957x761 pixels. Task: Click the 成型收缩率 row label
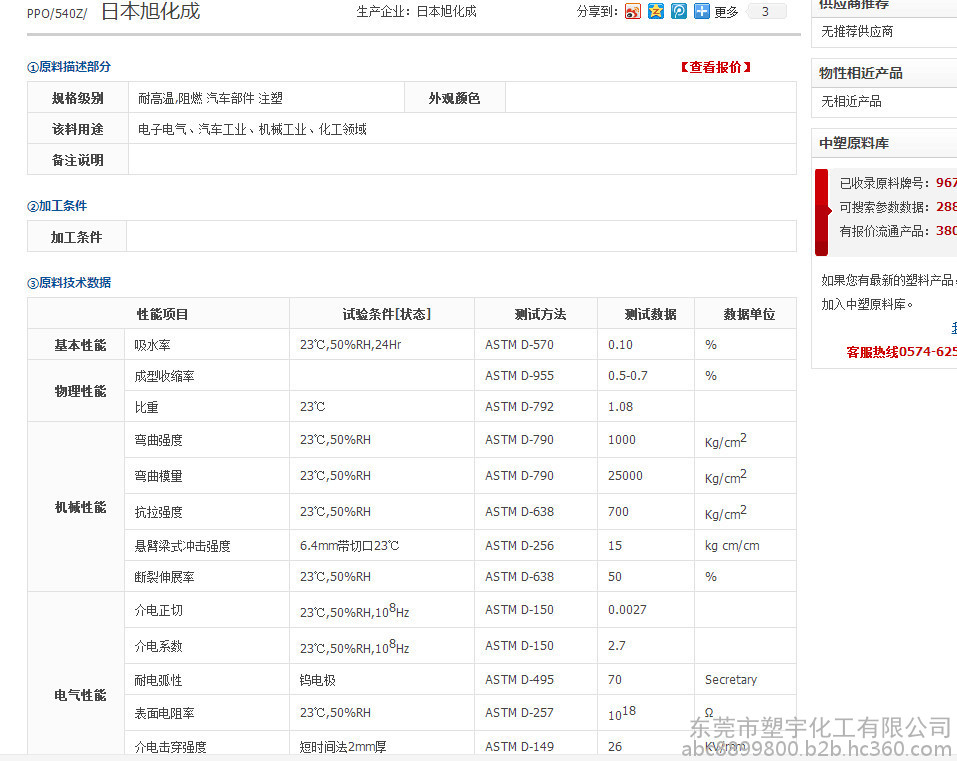point(164,376)
